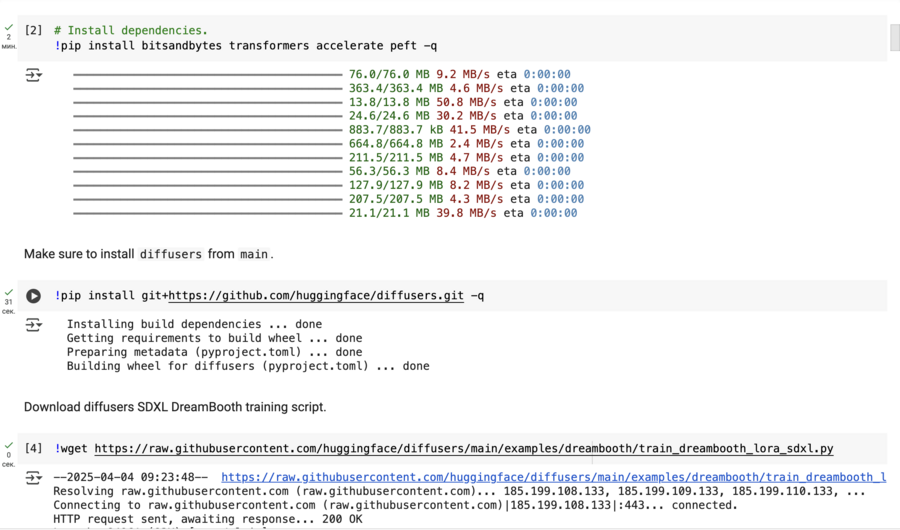The width and height of the screenshot is (900, 530).
Task: Open output options for the bitsandbytes install output
Action: tap(33, 75)
